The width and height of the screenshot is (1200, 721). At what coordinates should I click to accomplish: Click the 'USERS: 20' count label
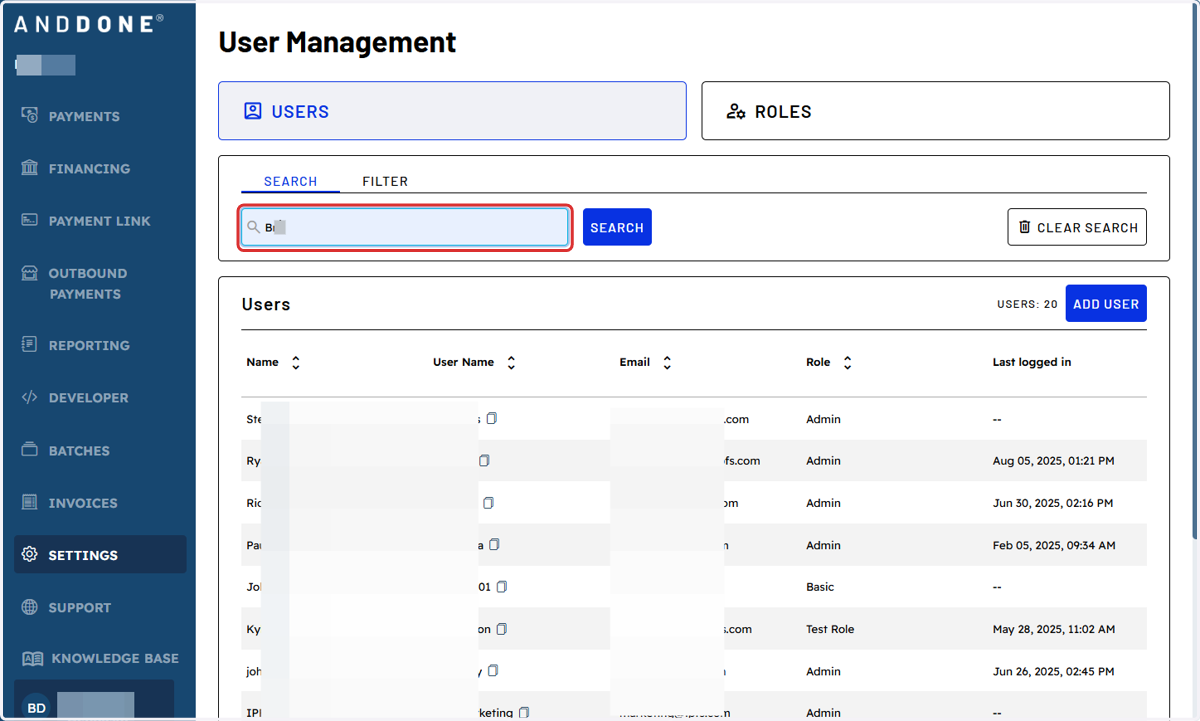tap(1027, 304)
